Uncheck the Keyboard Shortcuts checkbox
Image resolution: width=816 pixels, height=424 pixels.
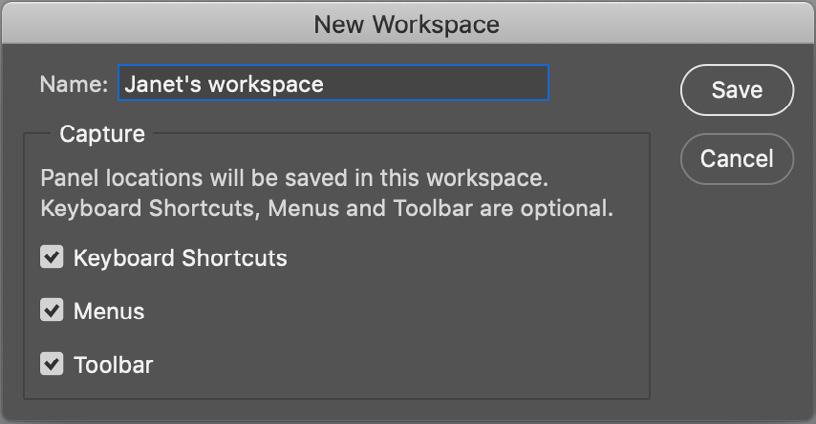click(52, 257)
